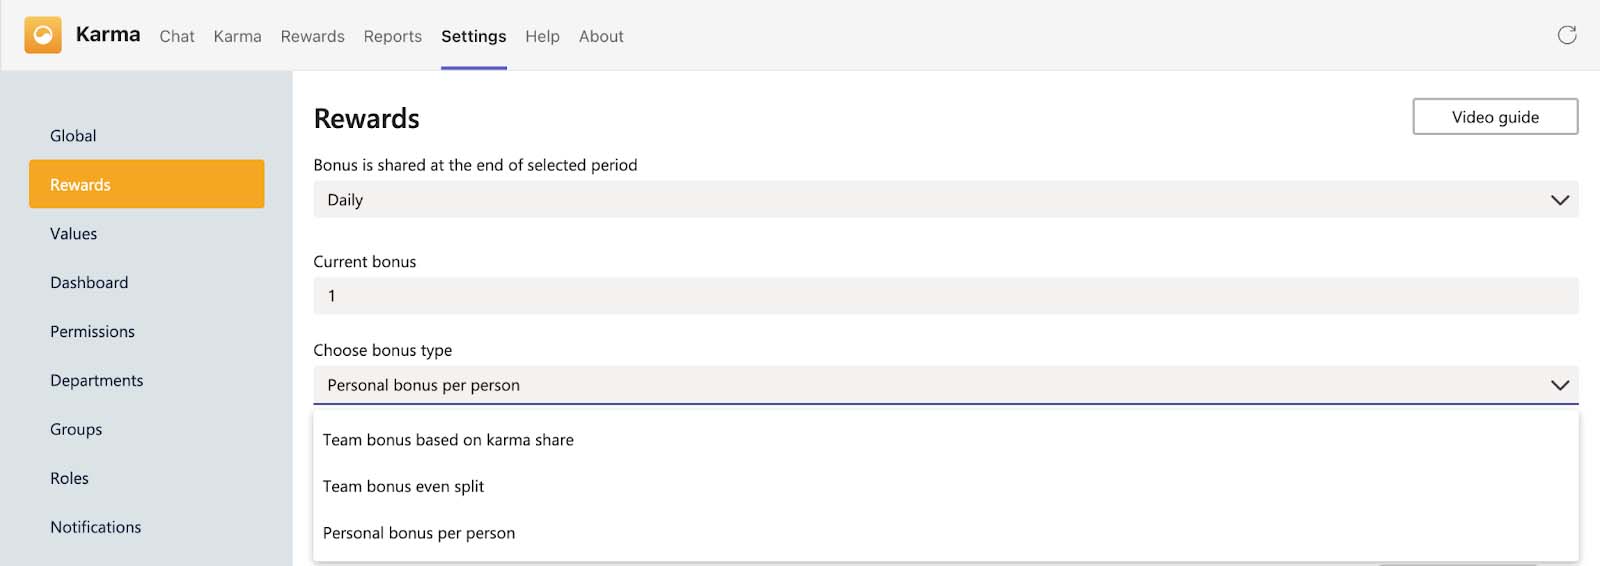Open the Notifications settings section
Screen dimensions: 1600x566
tap(95, 527)
